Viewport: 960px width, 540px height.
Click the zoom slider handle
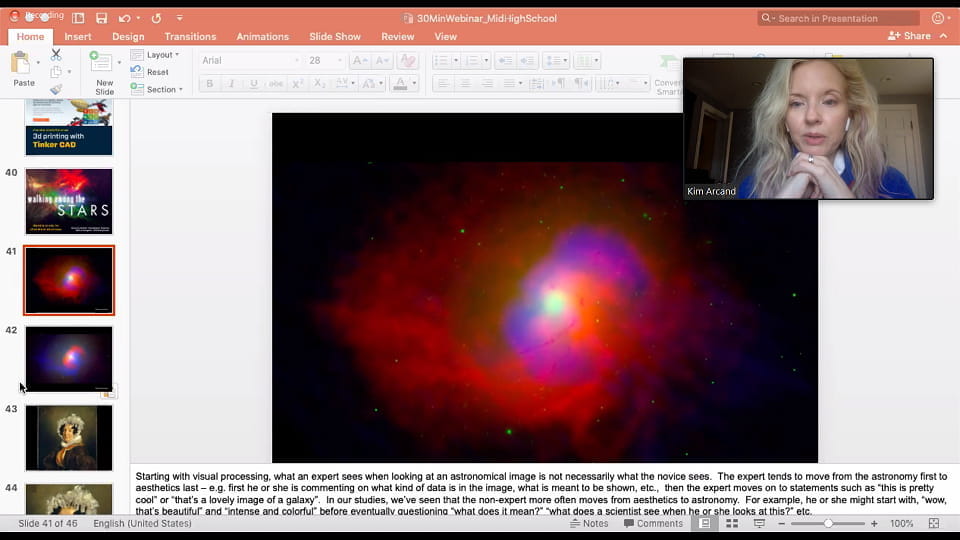click(828, 523)
